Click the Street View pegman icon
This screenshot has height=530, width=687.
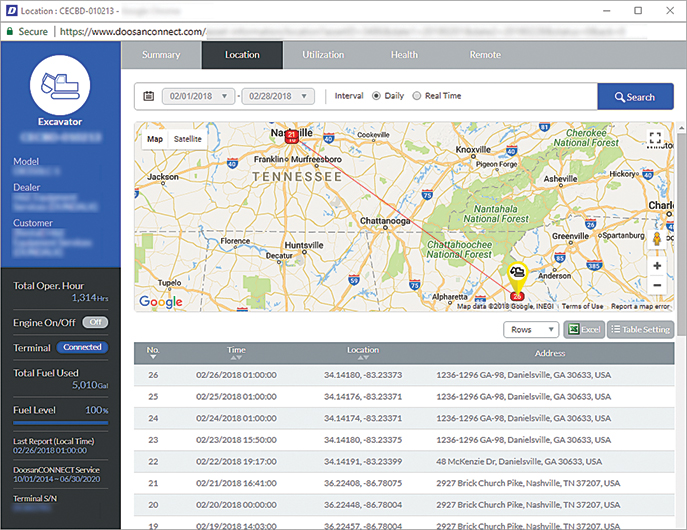657,240
